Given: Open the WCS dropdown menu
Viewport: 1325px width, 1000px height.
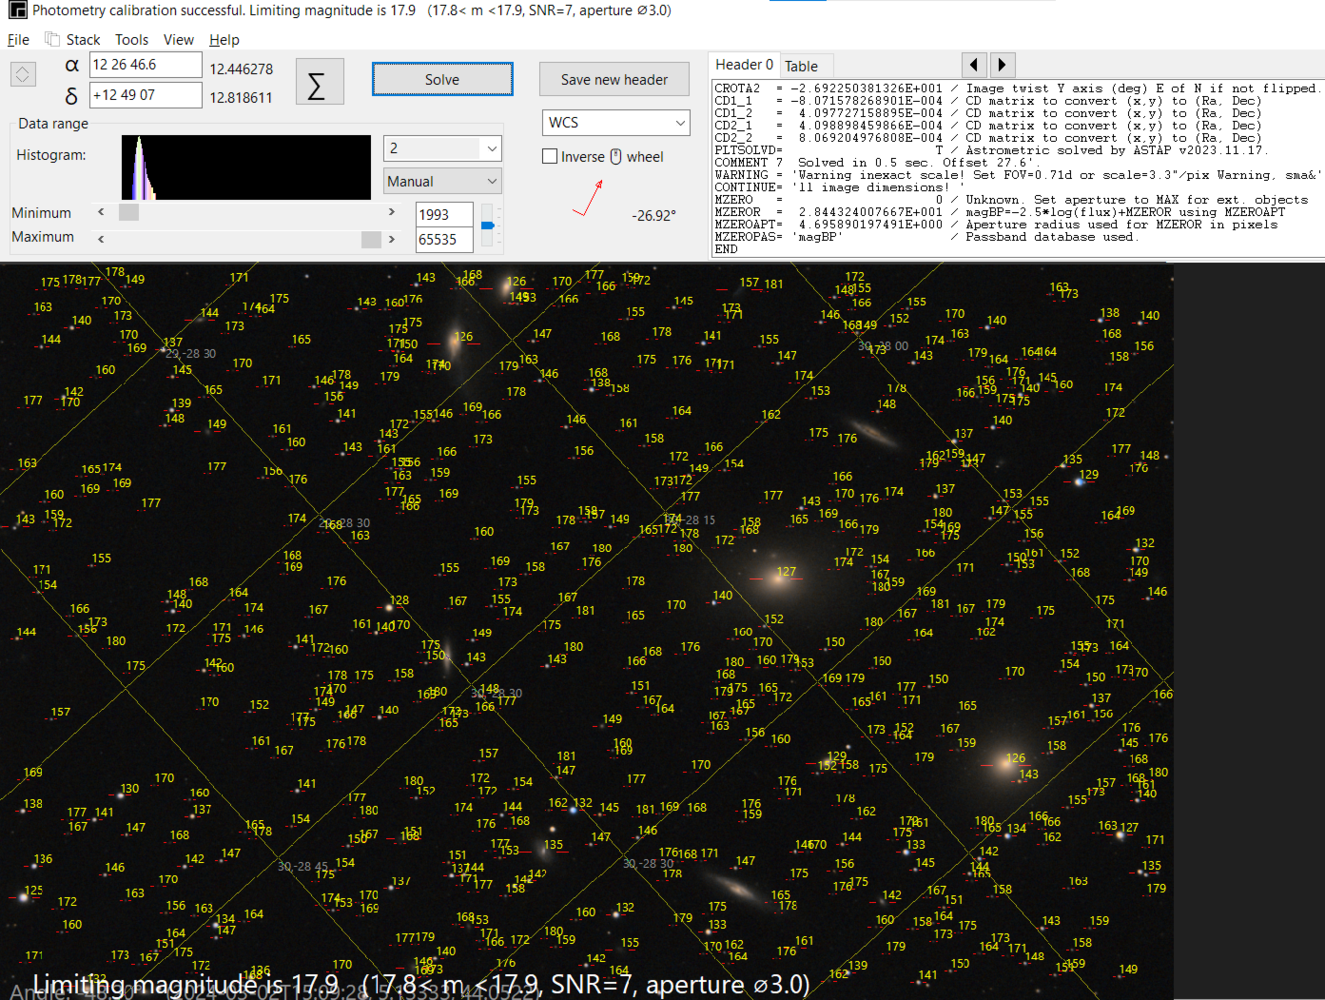Looking at the screenshot, I should coord(615,122).
